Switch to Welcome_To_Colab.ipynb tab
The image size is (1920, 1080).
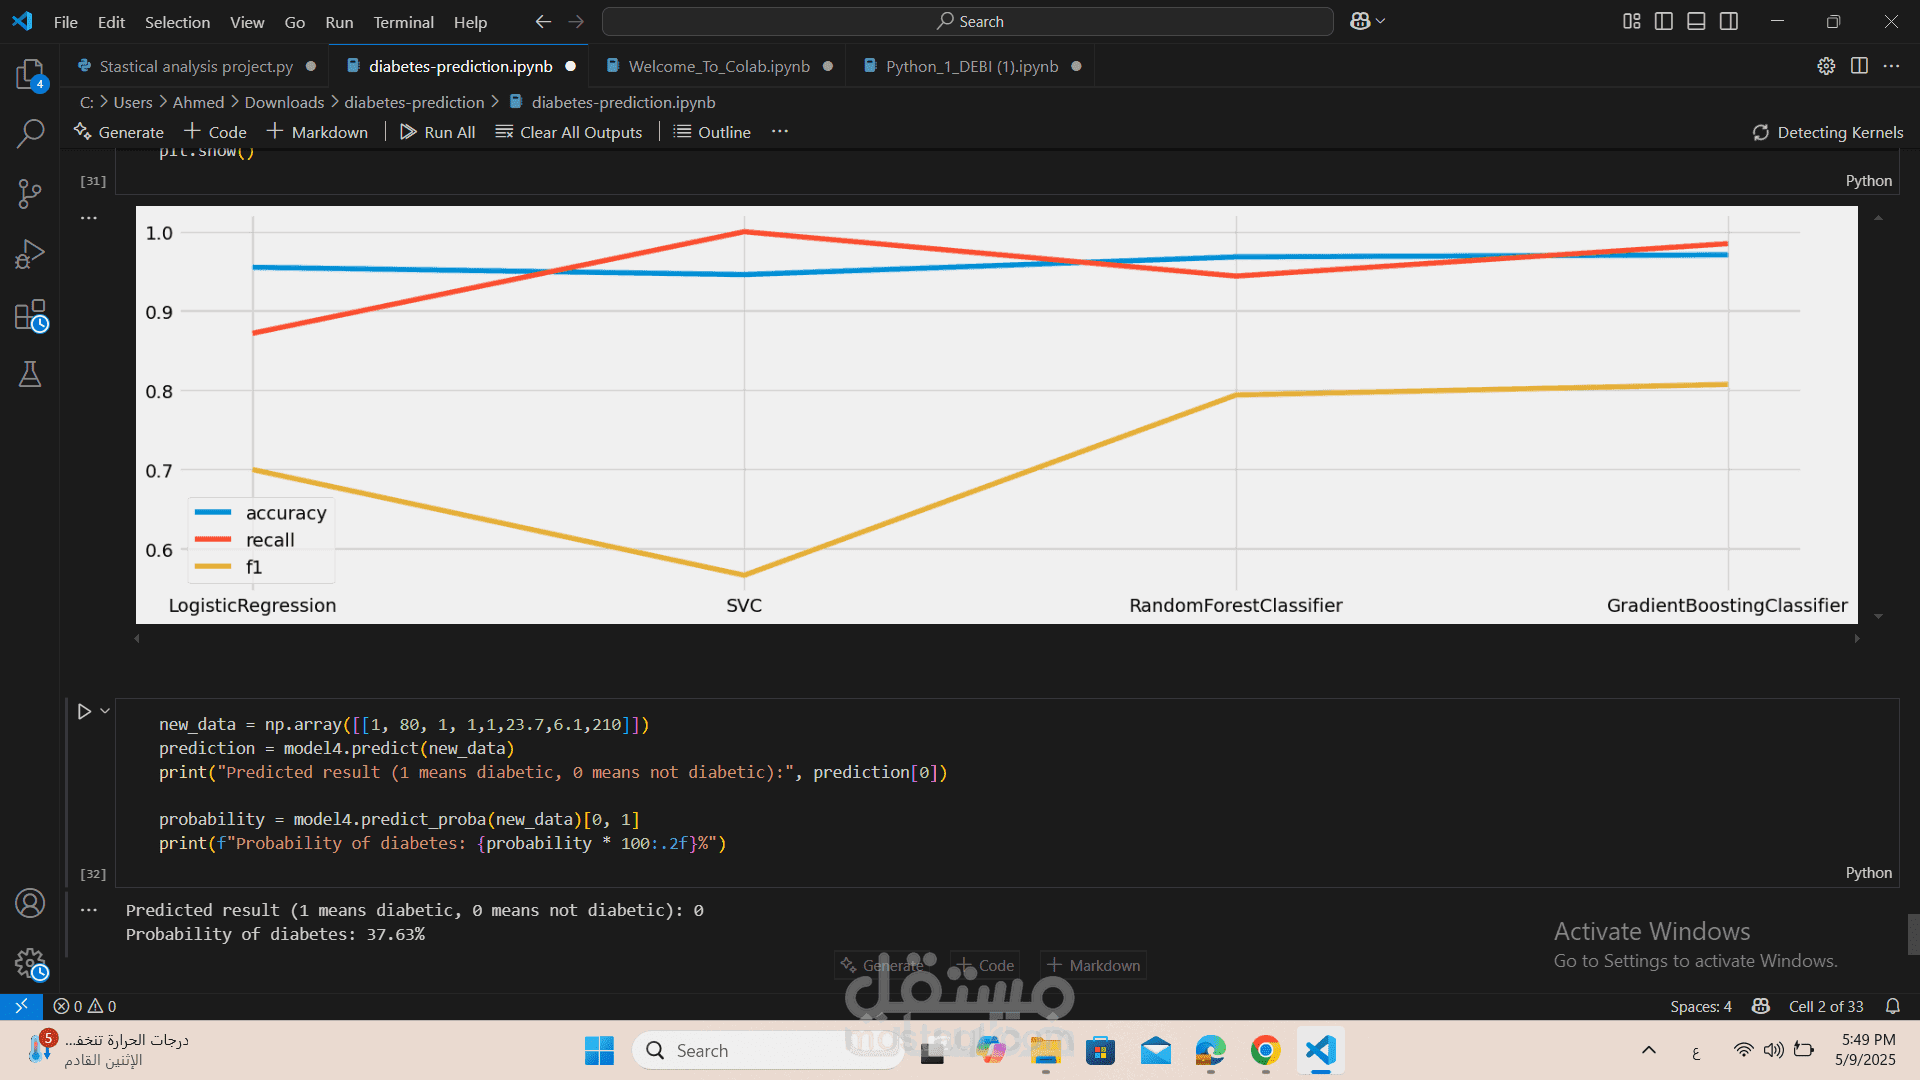[718, 66]
